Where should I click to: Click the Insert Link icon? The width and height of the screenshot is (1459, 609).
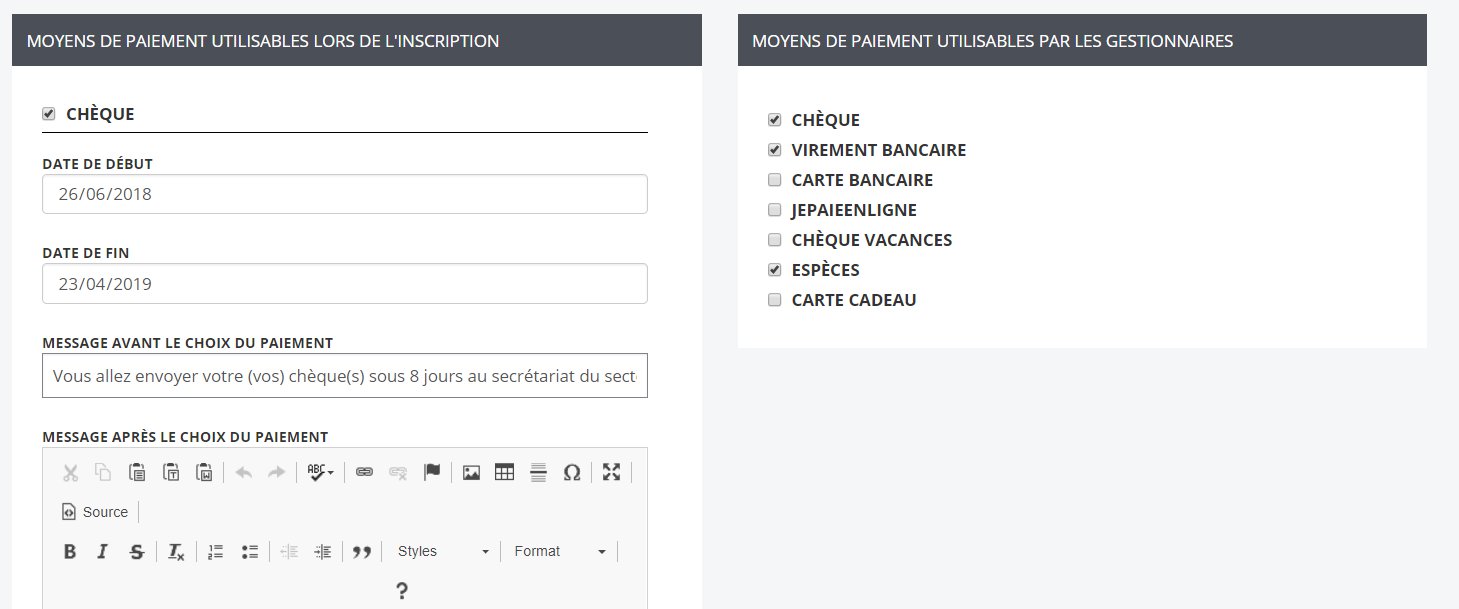(x=364, y=473)
